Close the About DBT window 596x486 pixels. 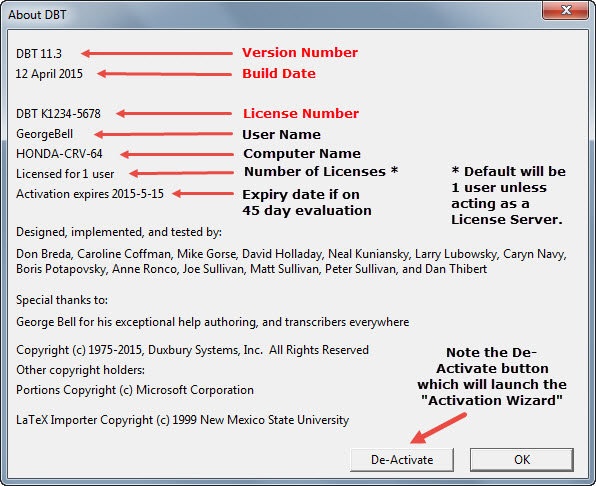tap(566, 10)
